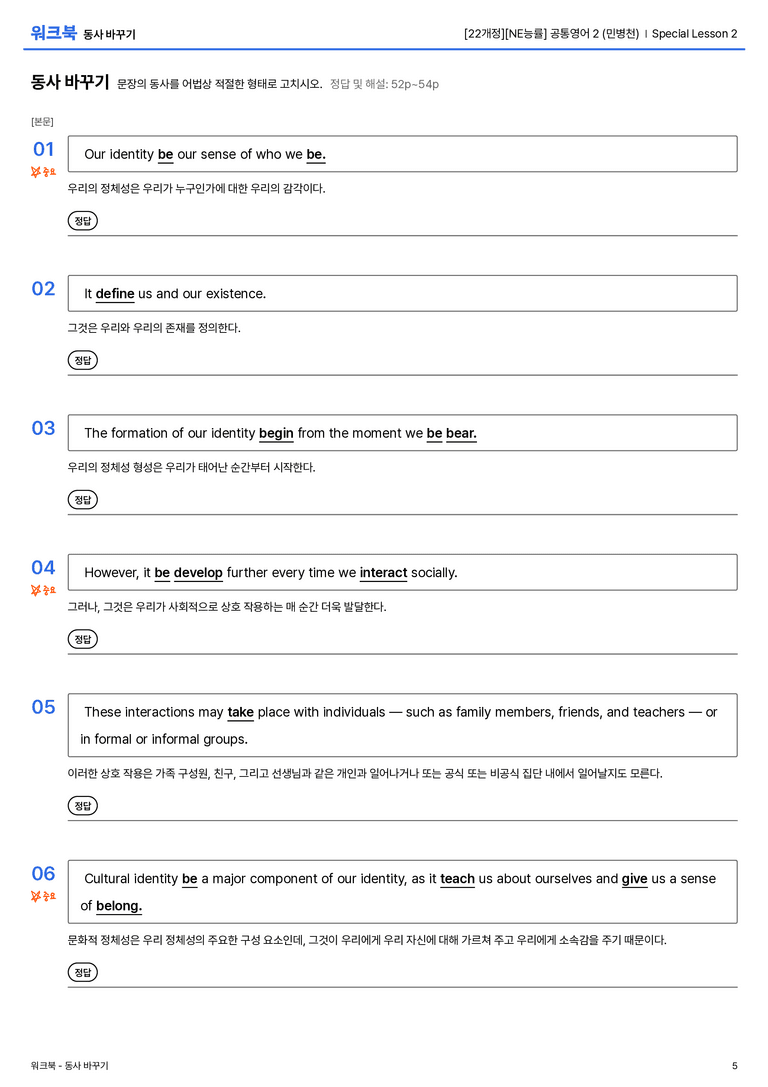The width and height of the screenshot is (768, 1087).
Task: Click the 'Special Lesson 2' header text
Action: point(695,33)
